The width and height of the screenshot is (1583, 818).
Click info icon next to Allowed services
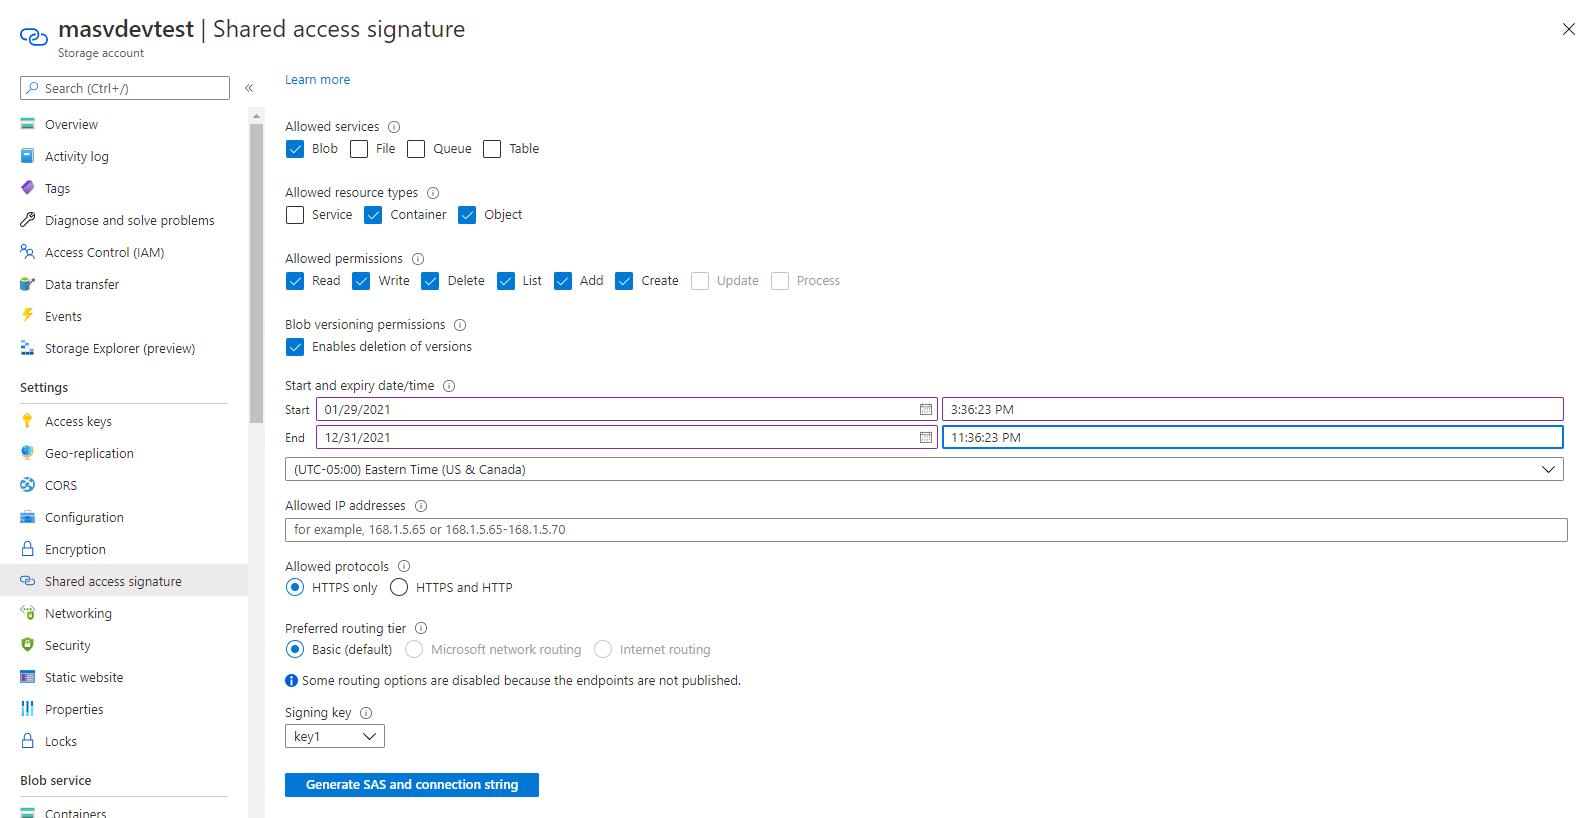tap(394, 127)
